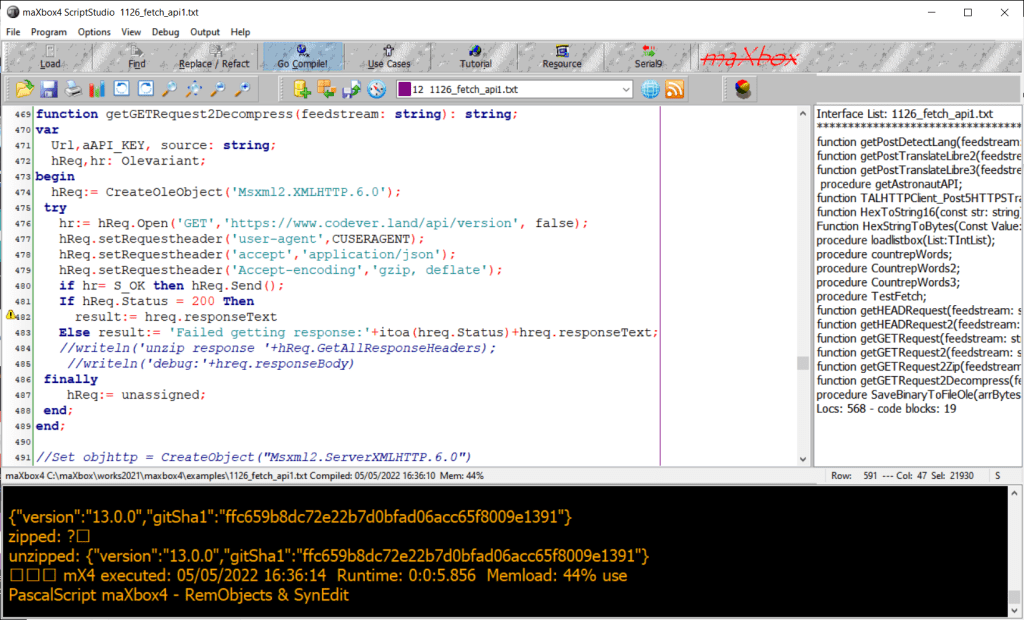
Task: Open the globe web browser icon
Action: 651,90
